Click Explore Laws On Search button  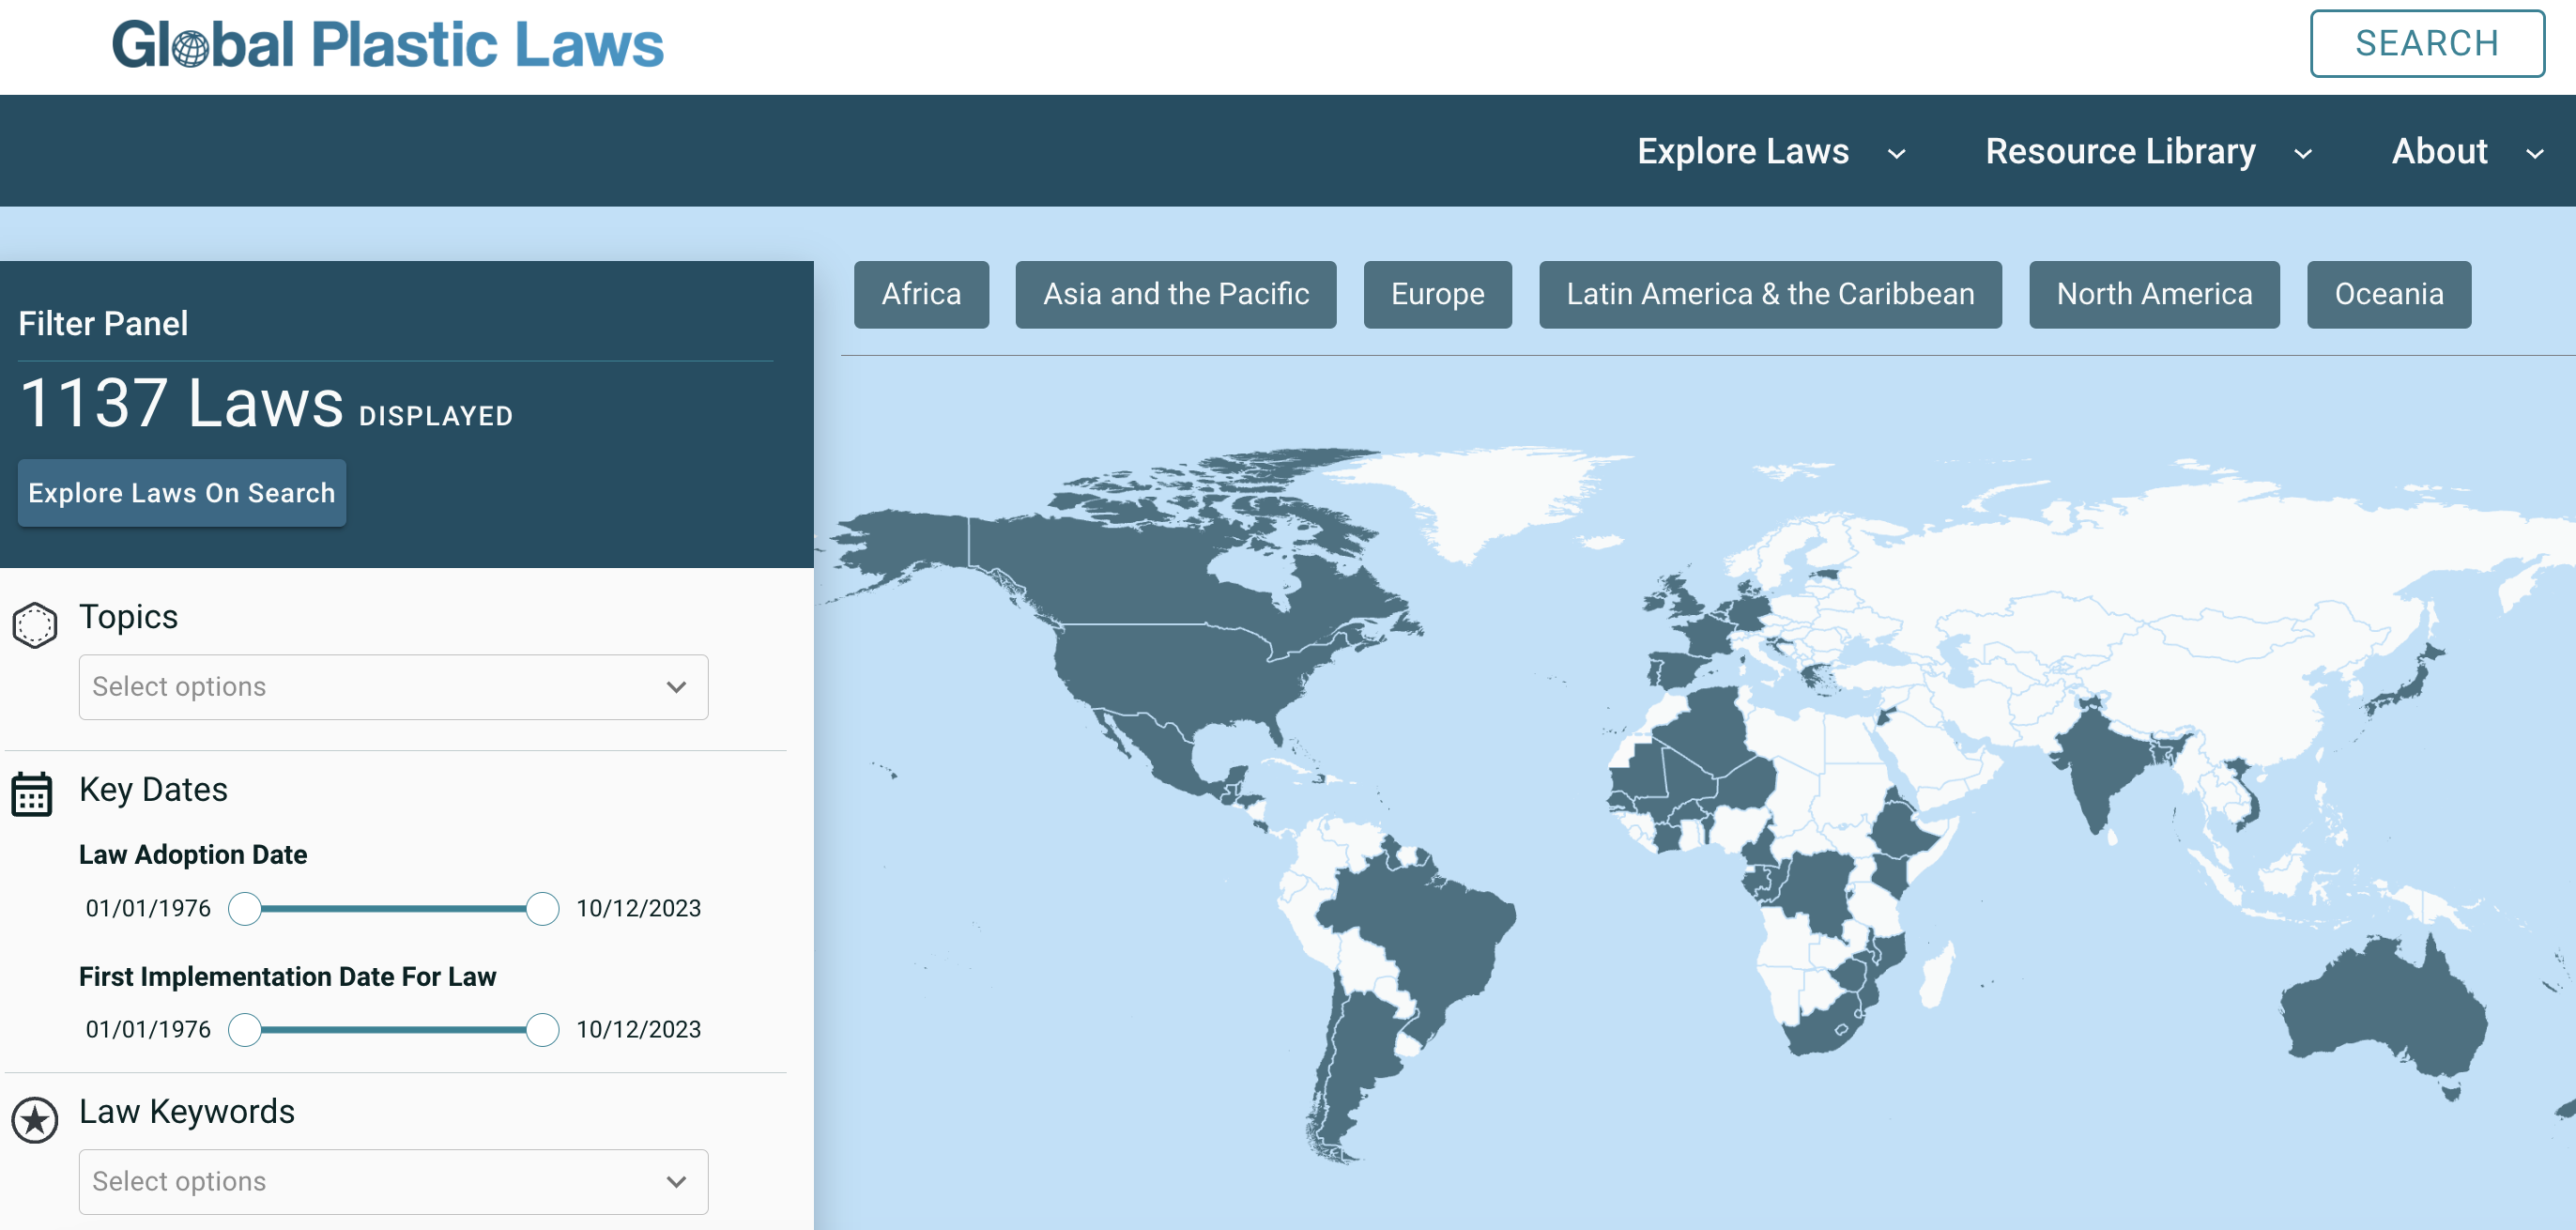[x=182, y=493]
